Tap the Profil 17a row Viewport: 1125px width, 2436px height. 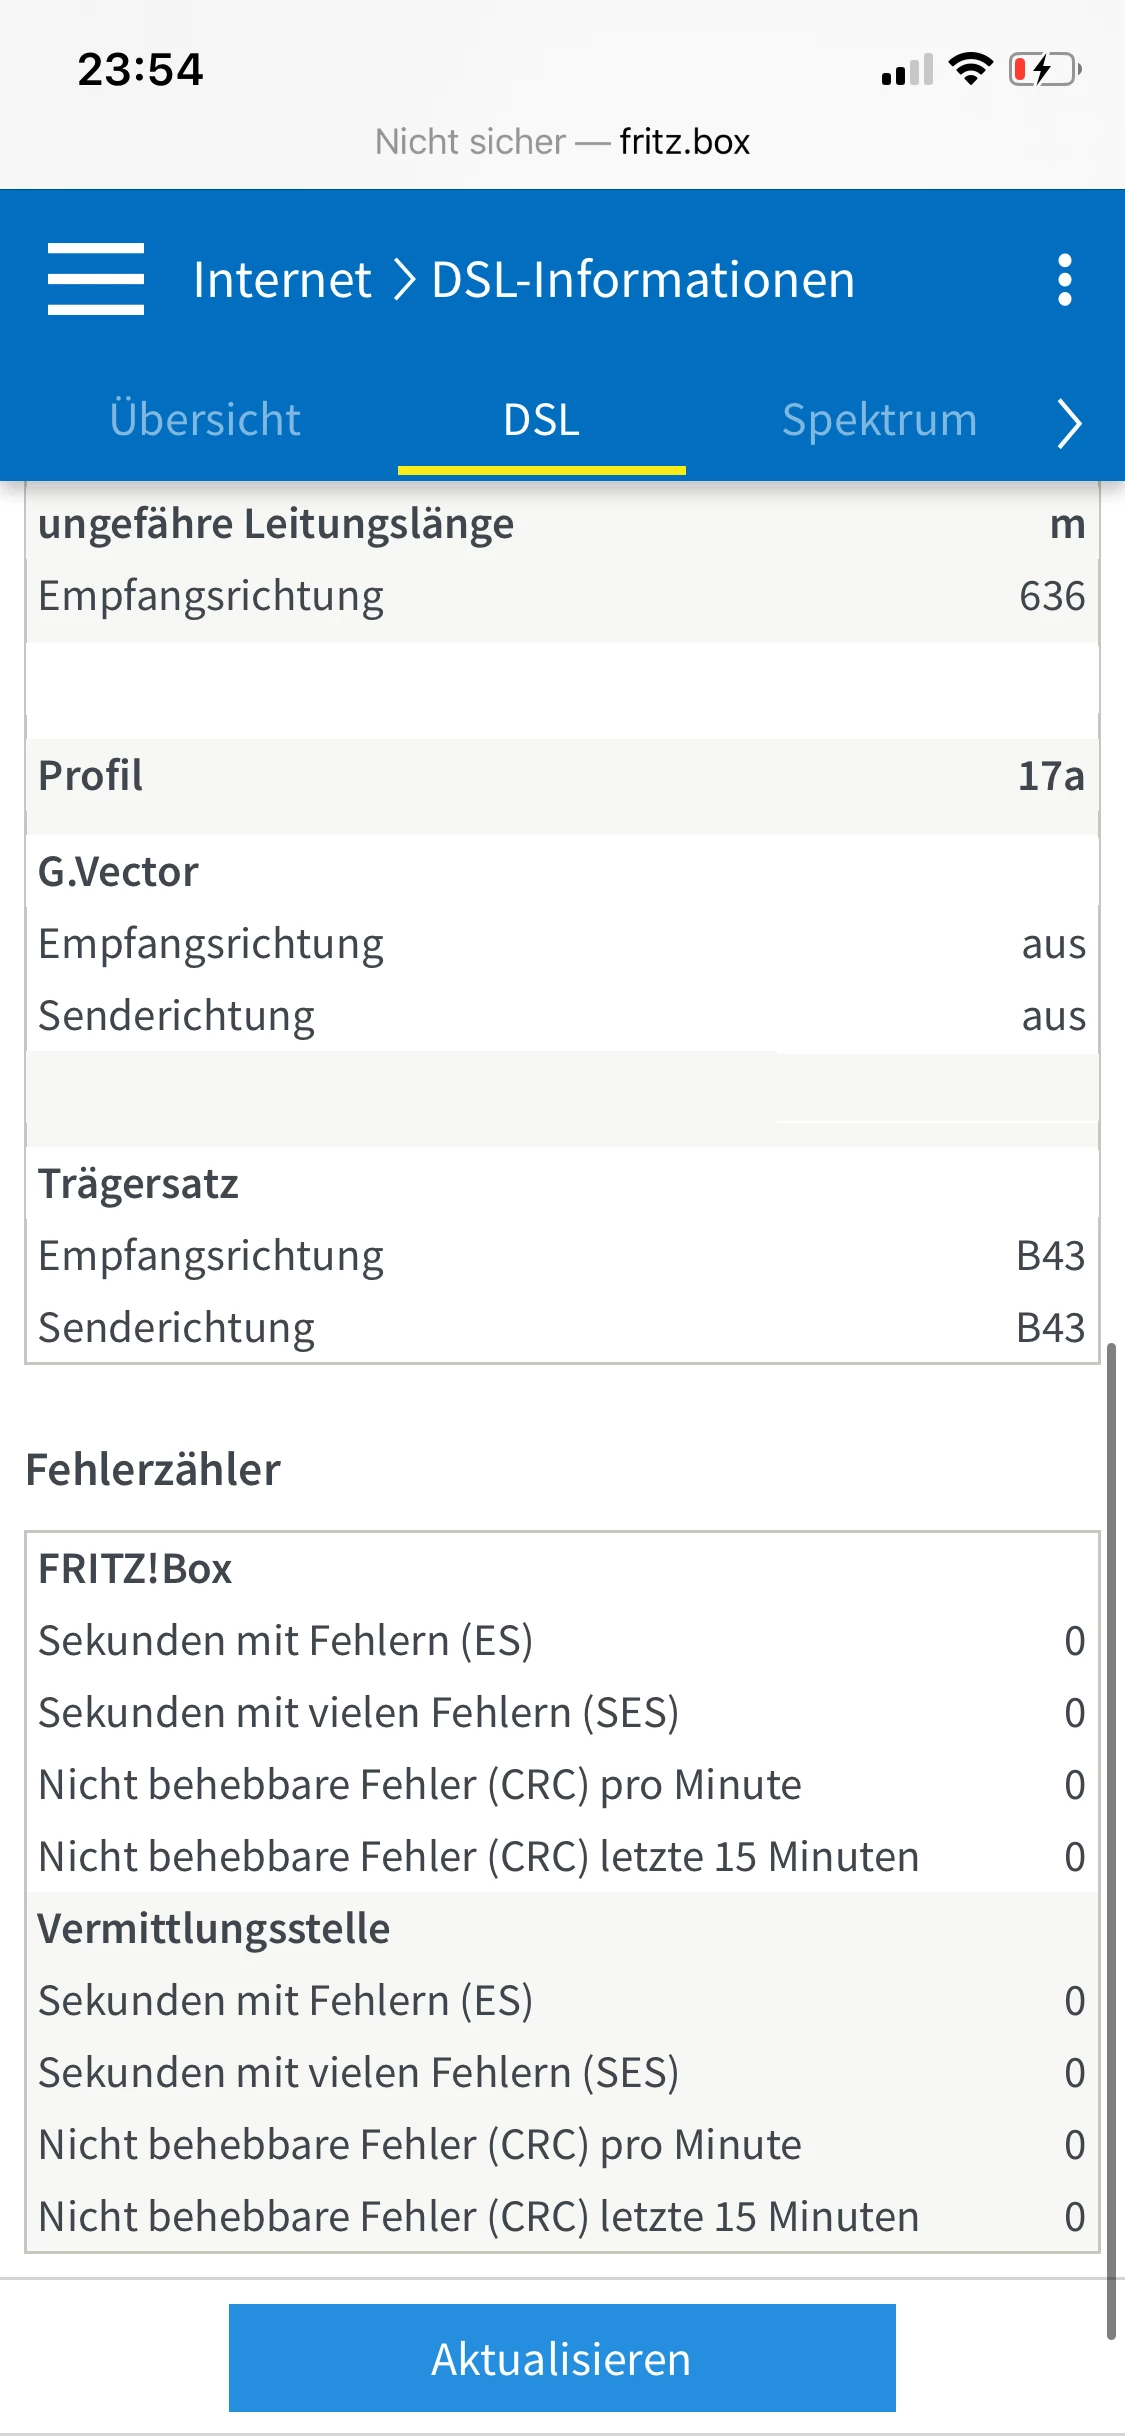tap(561, 776)
